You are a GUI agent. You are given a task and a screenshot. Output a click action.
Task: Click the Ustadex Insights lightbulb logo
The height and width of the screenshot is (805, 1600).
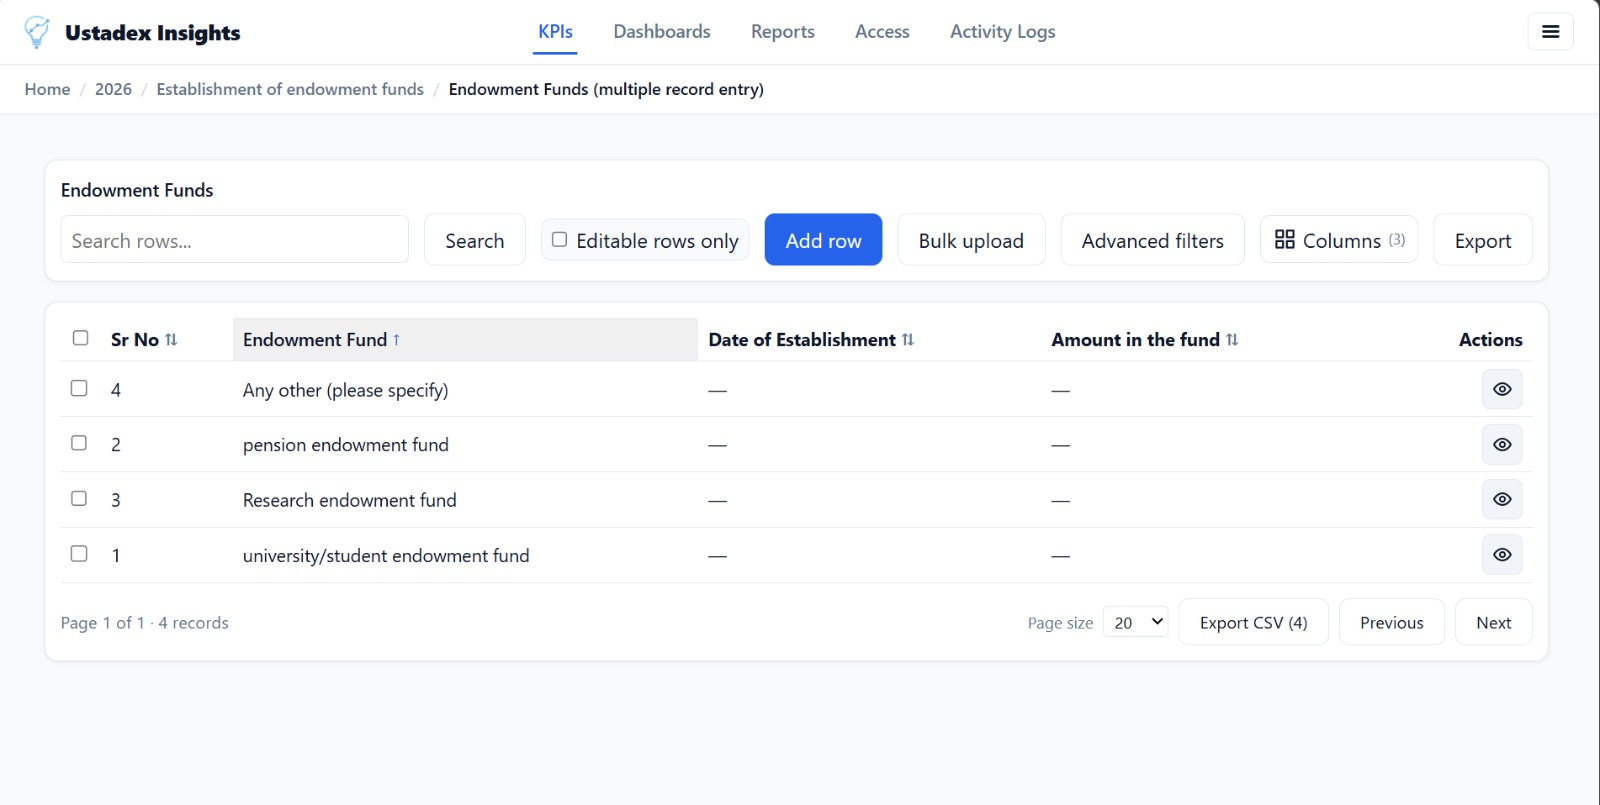[x=37, y=32]
